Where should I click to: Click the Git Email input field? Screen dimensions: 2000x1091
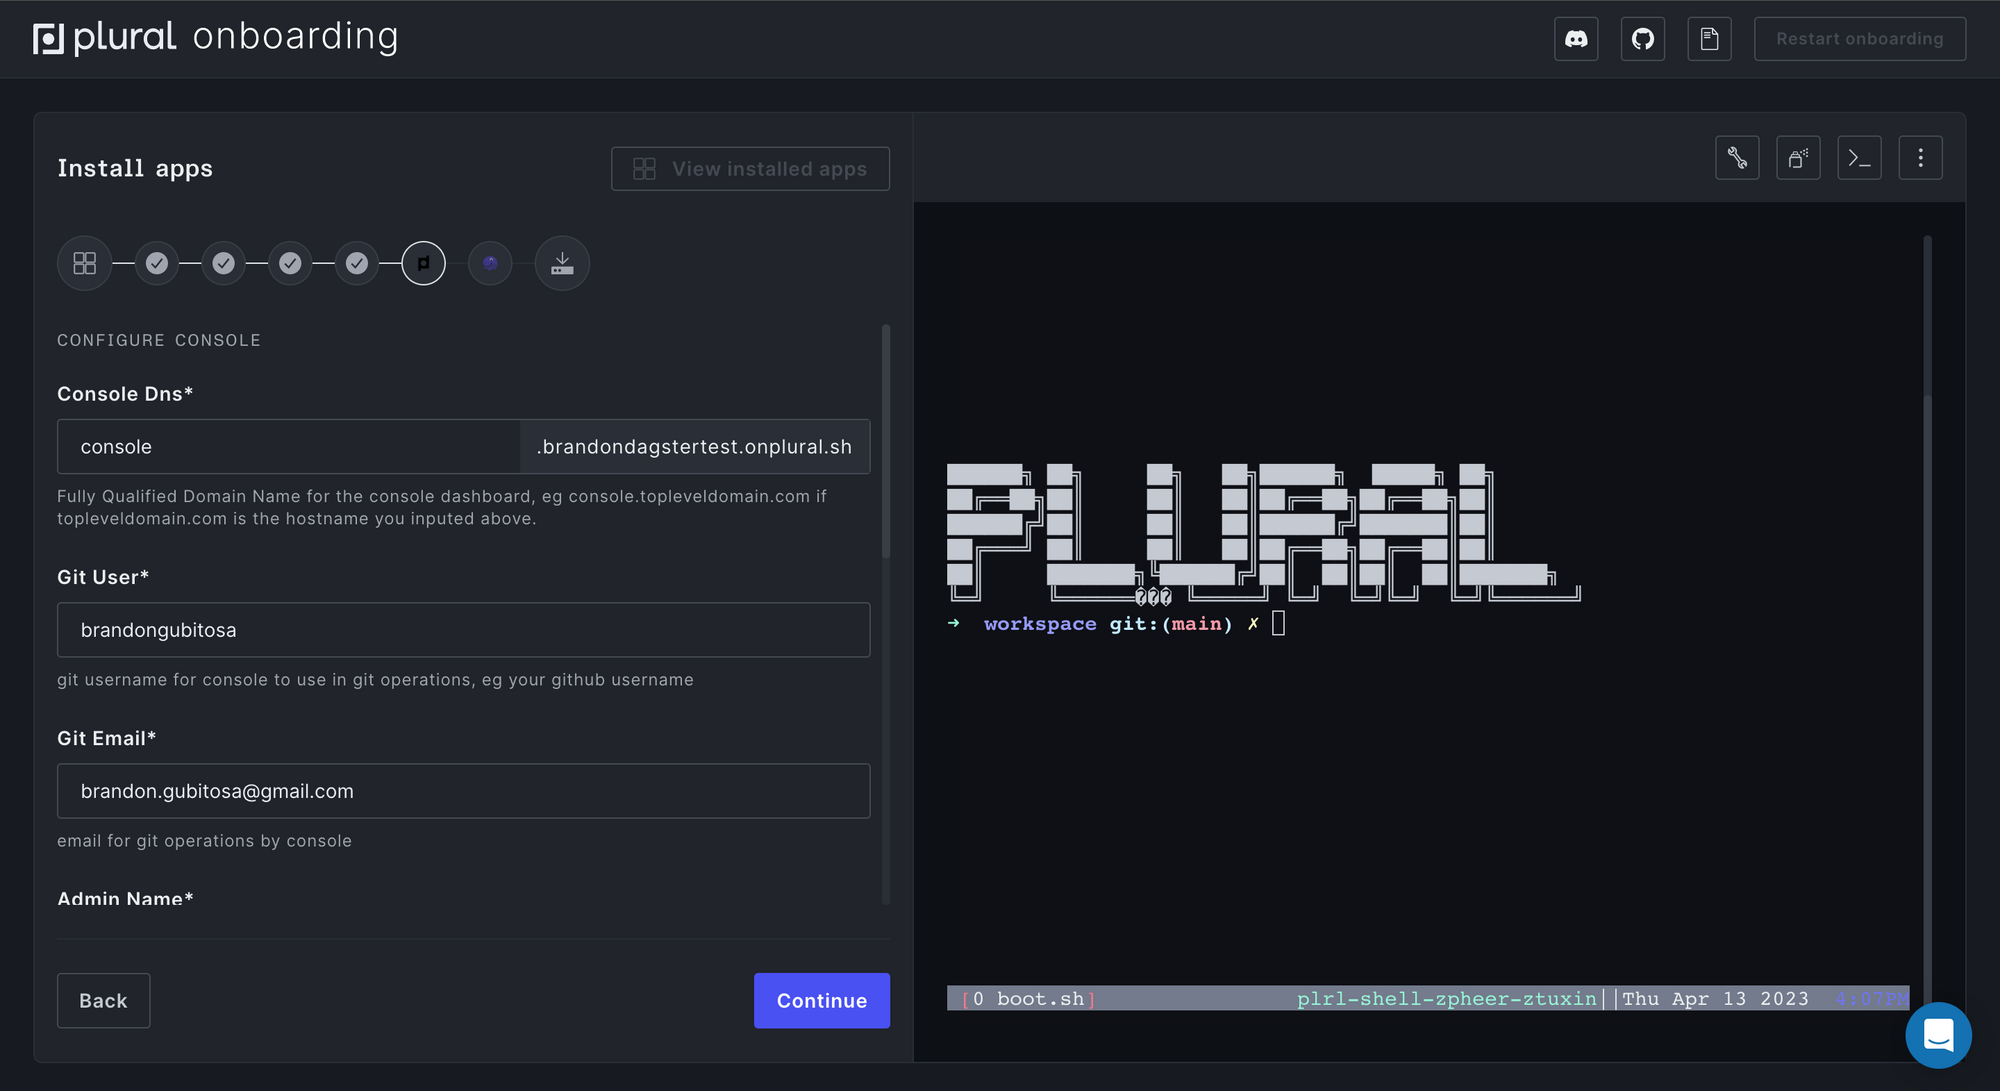(x=464, y=791)
